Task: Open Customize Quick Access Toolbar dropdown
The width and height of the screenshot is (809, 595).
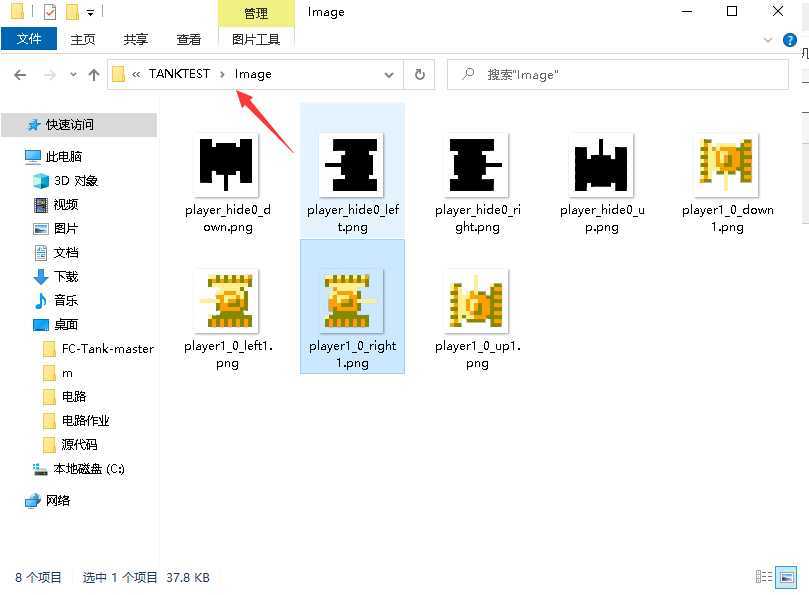Action: (91, 12)
